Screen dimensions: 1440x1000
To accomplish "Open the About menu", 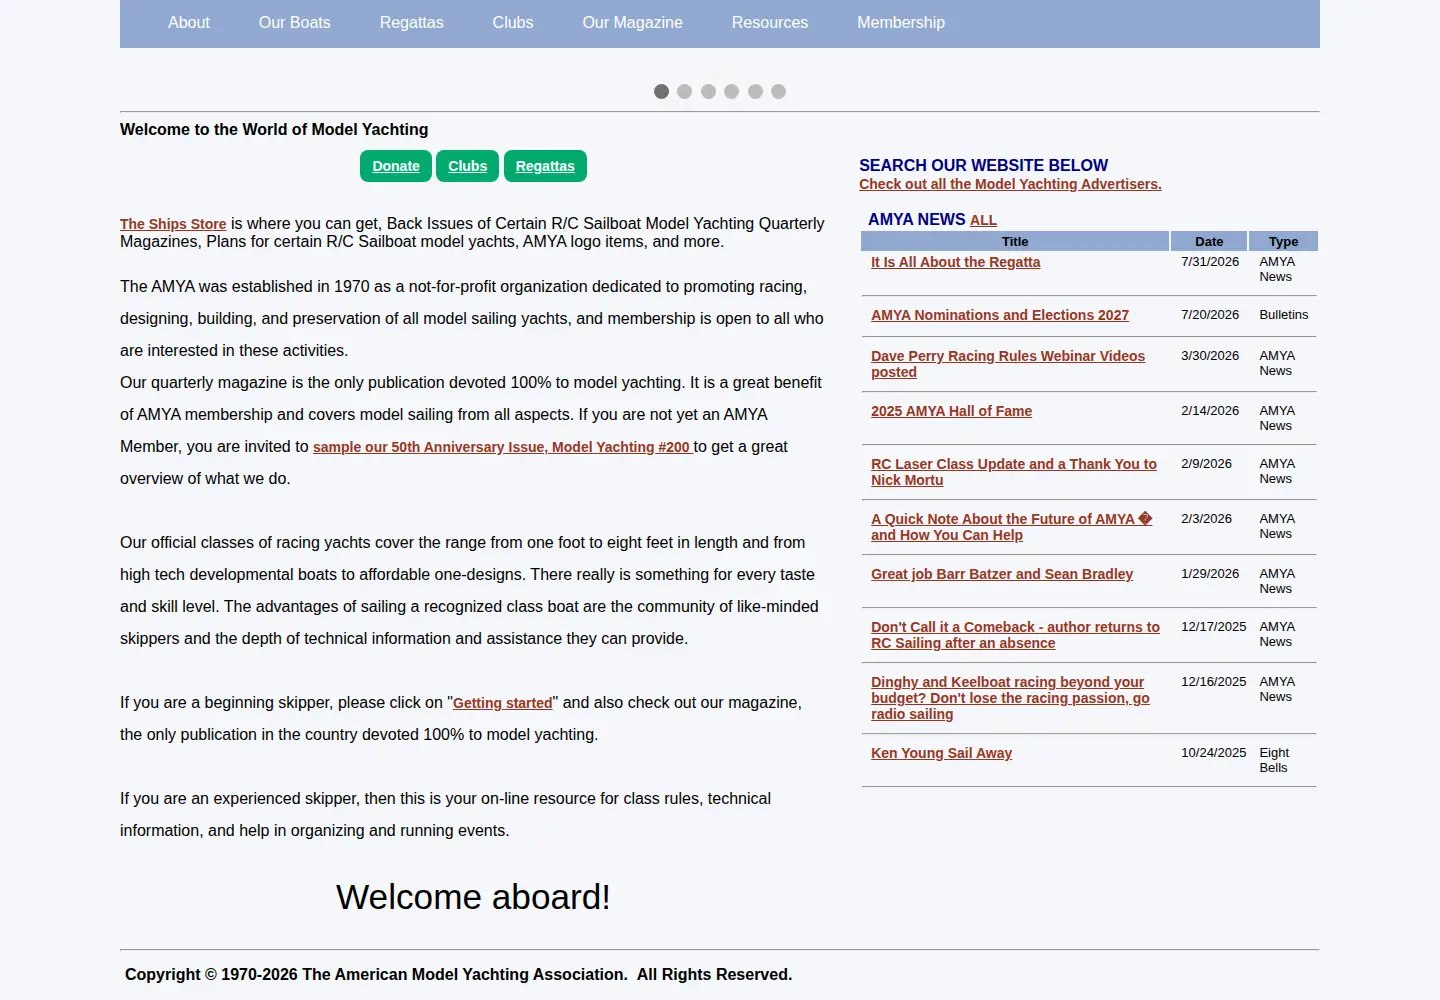I will pos(188,22).
